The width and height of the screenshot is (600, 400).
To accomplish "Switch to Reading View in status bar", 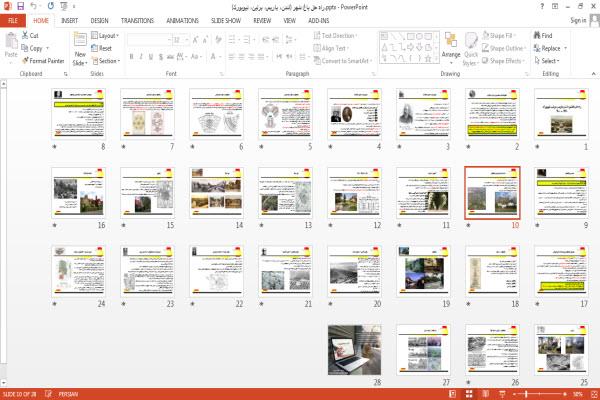I will 486,394.
